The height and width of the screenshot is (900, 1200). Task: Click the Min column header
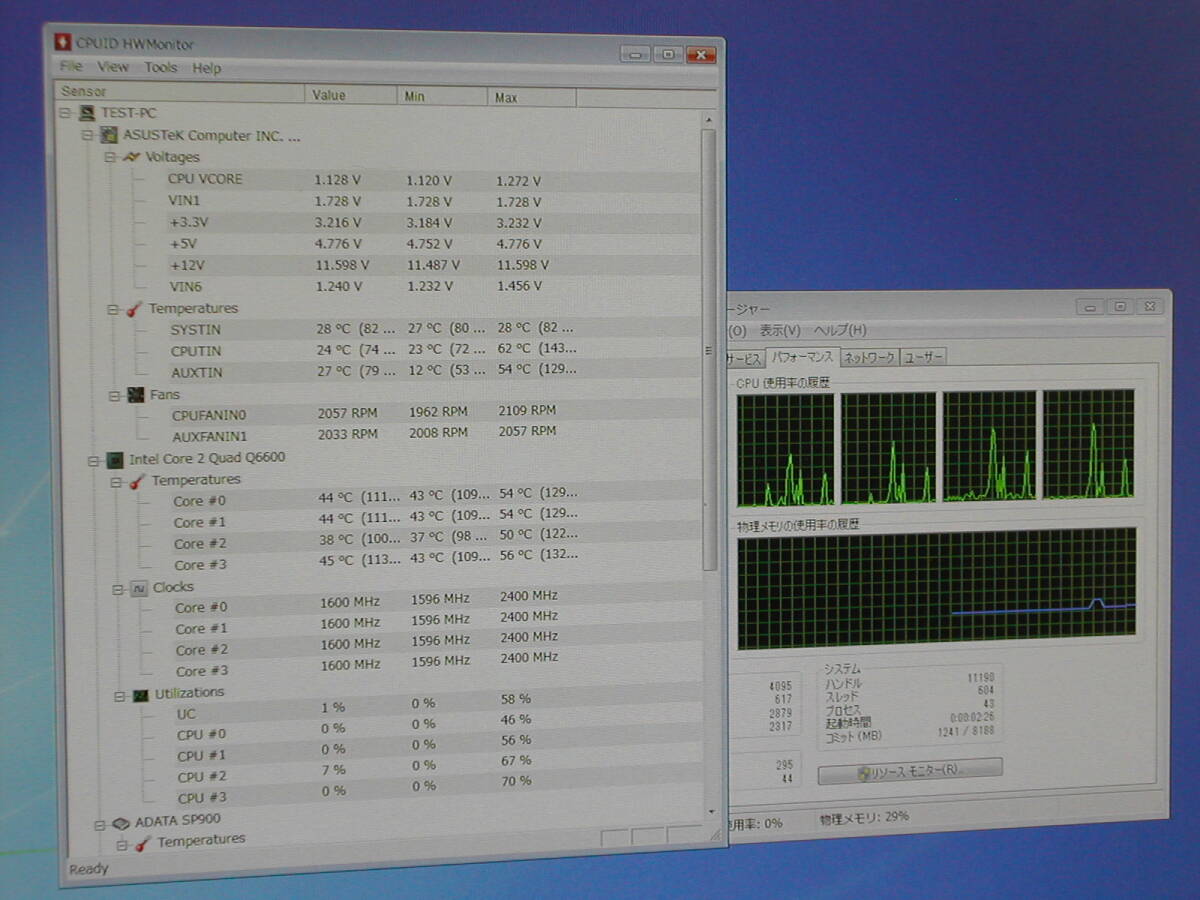click(443, 96)
